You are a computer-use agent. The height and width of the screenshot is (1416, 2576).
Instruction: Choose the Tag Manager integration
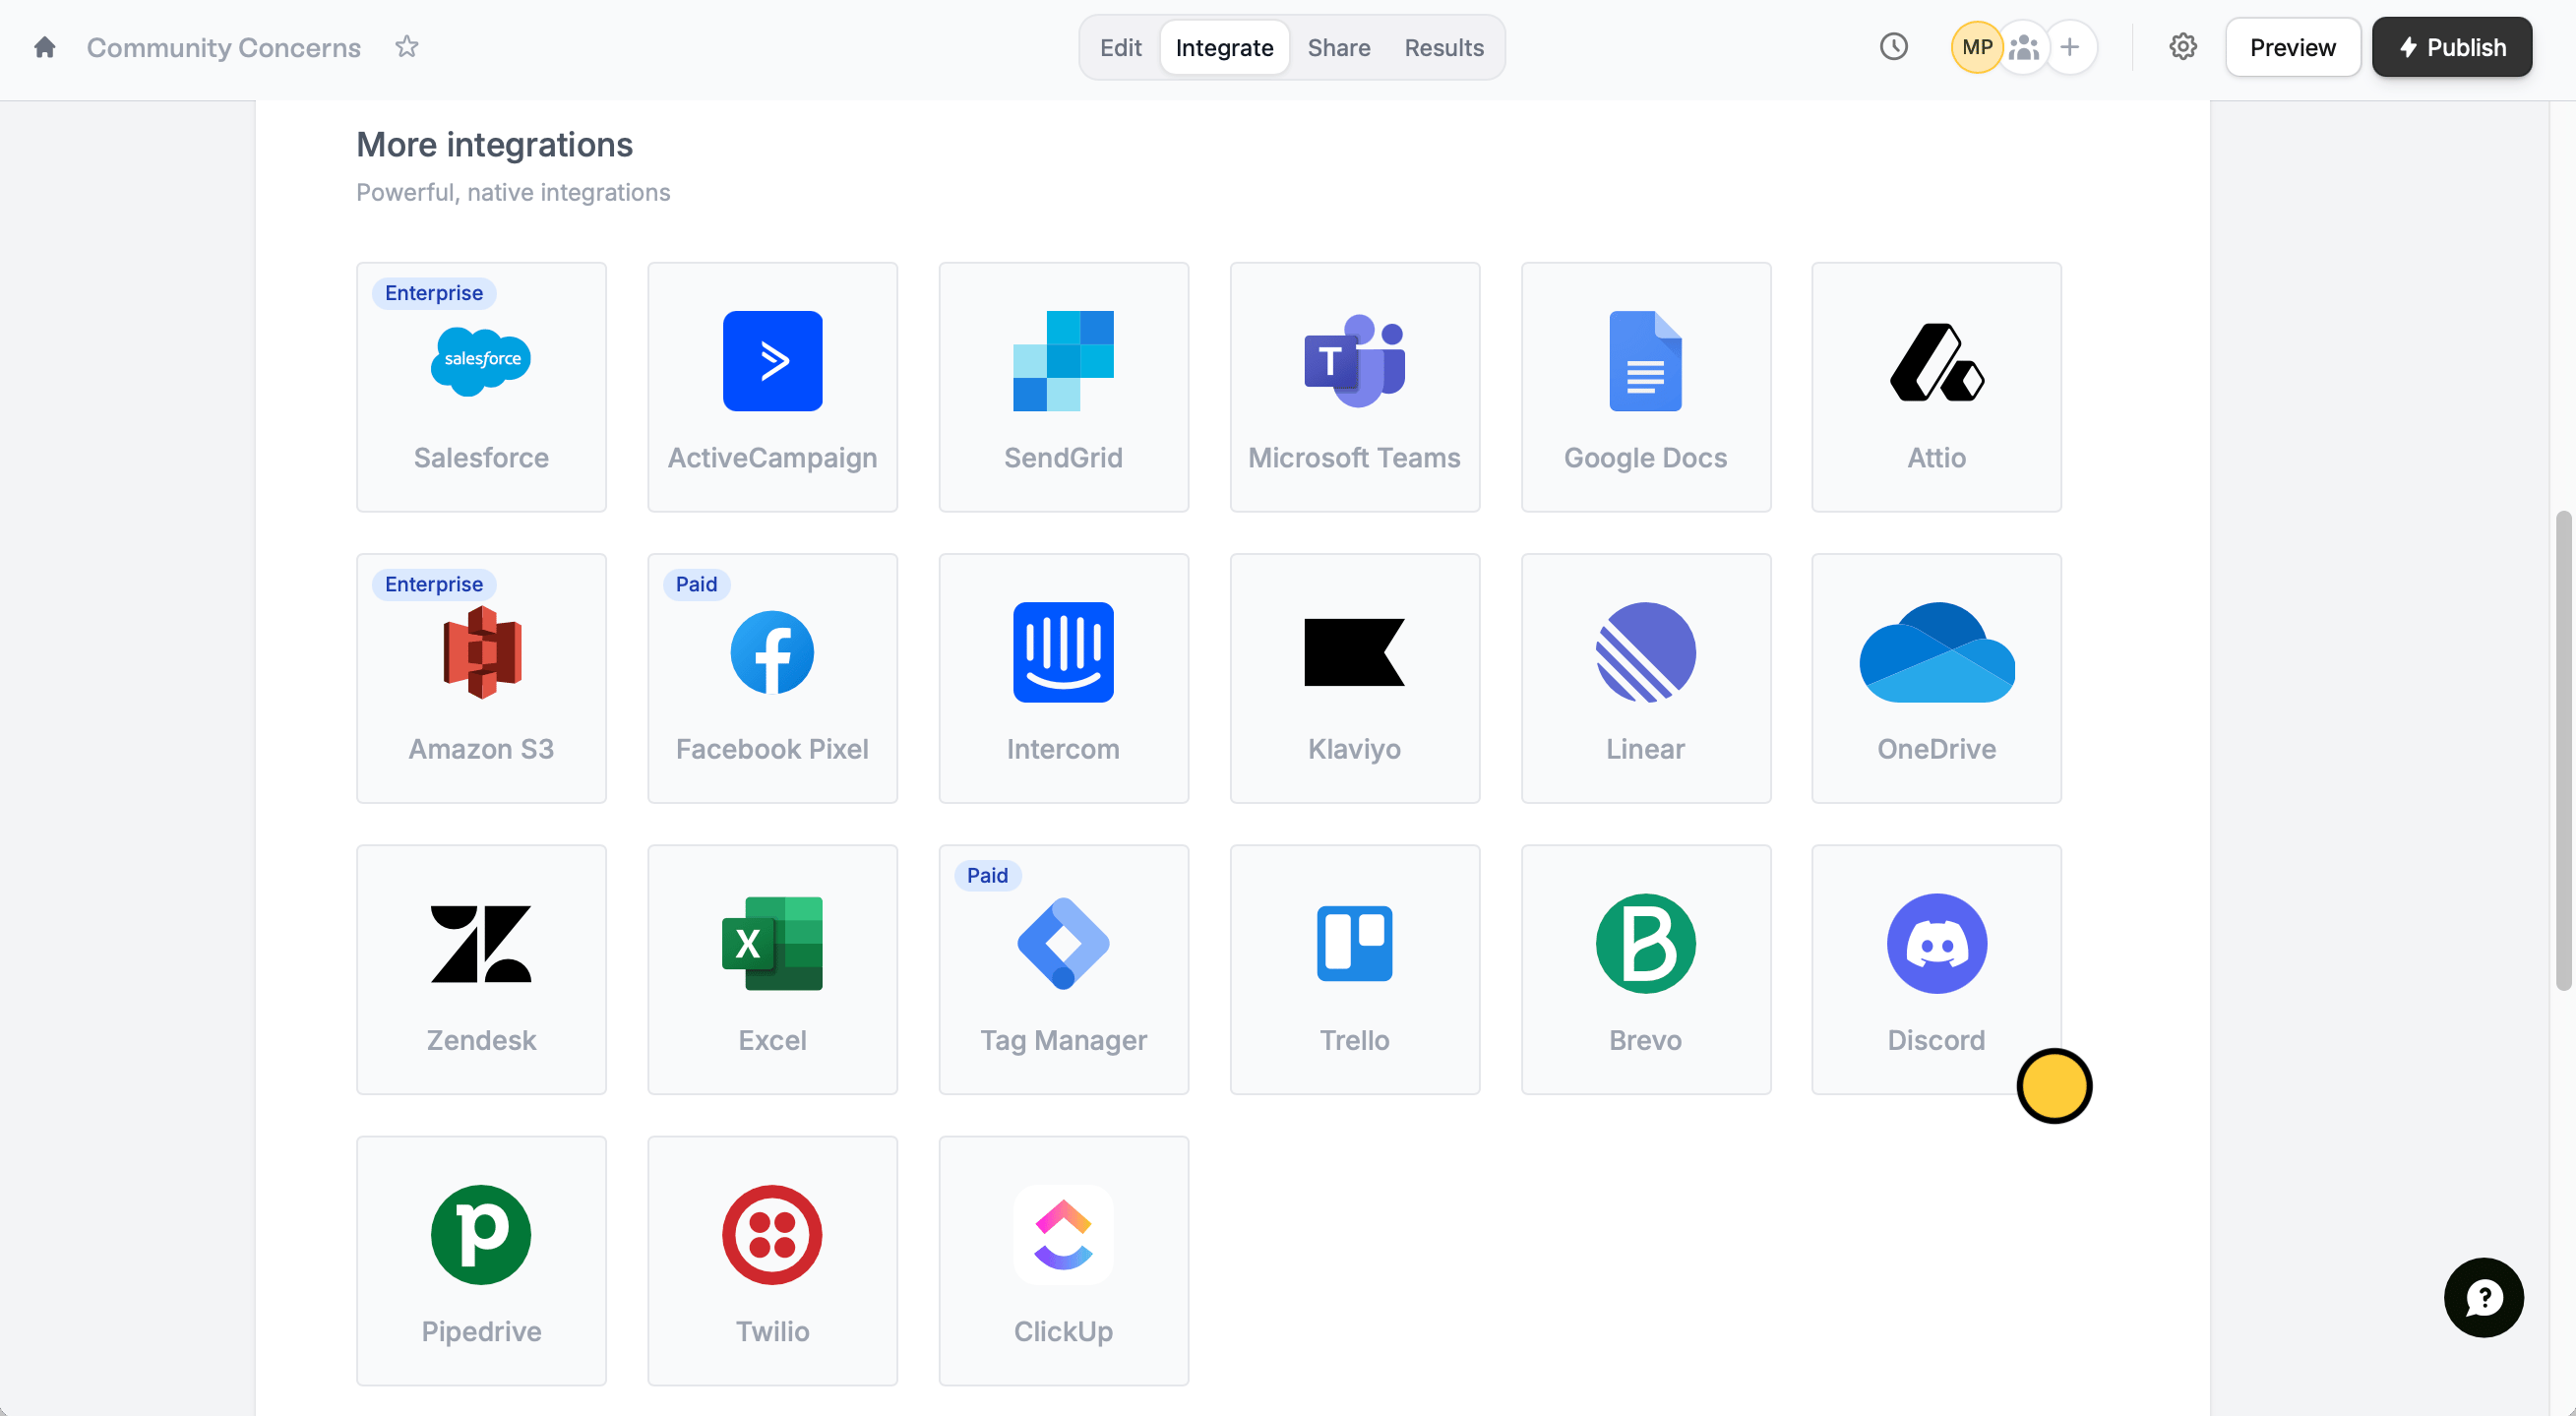click(1063, 969)
